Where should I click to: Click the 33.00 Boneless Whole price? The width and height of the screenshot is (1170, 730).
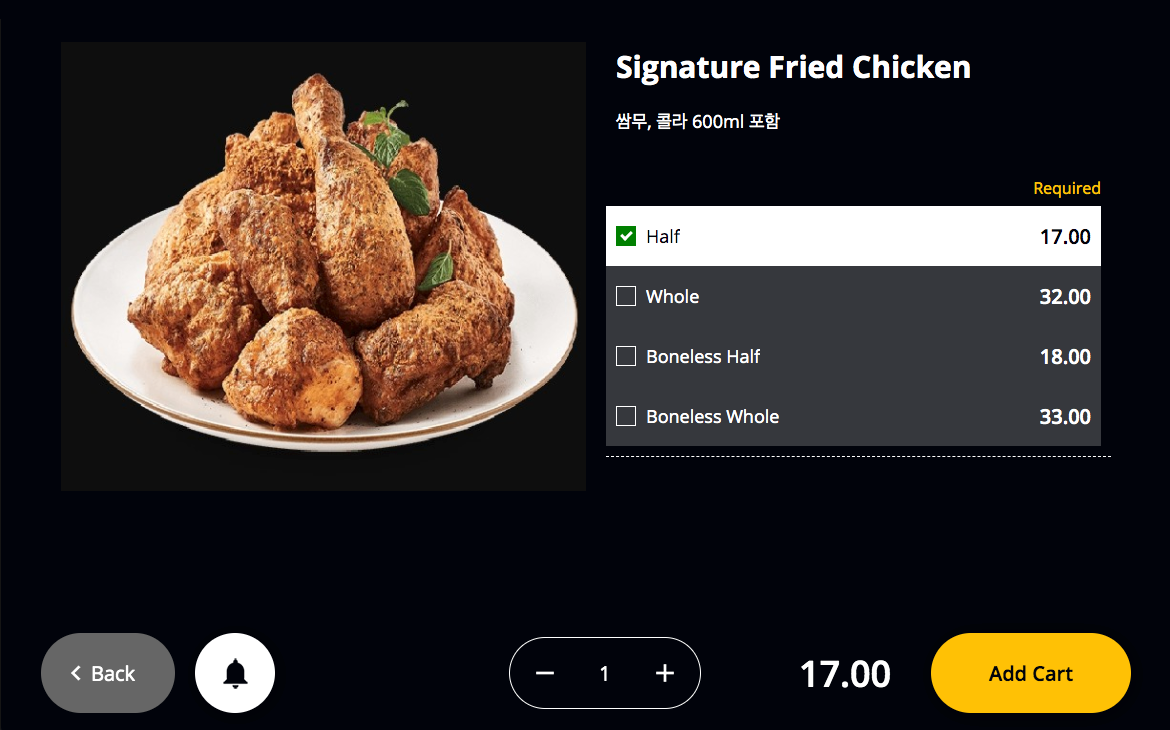click(x=1065, y=417)
